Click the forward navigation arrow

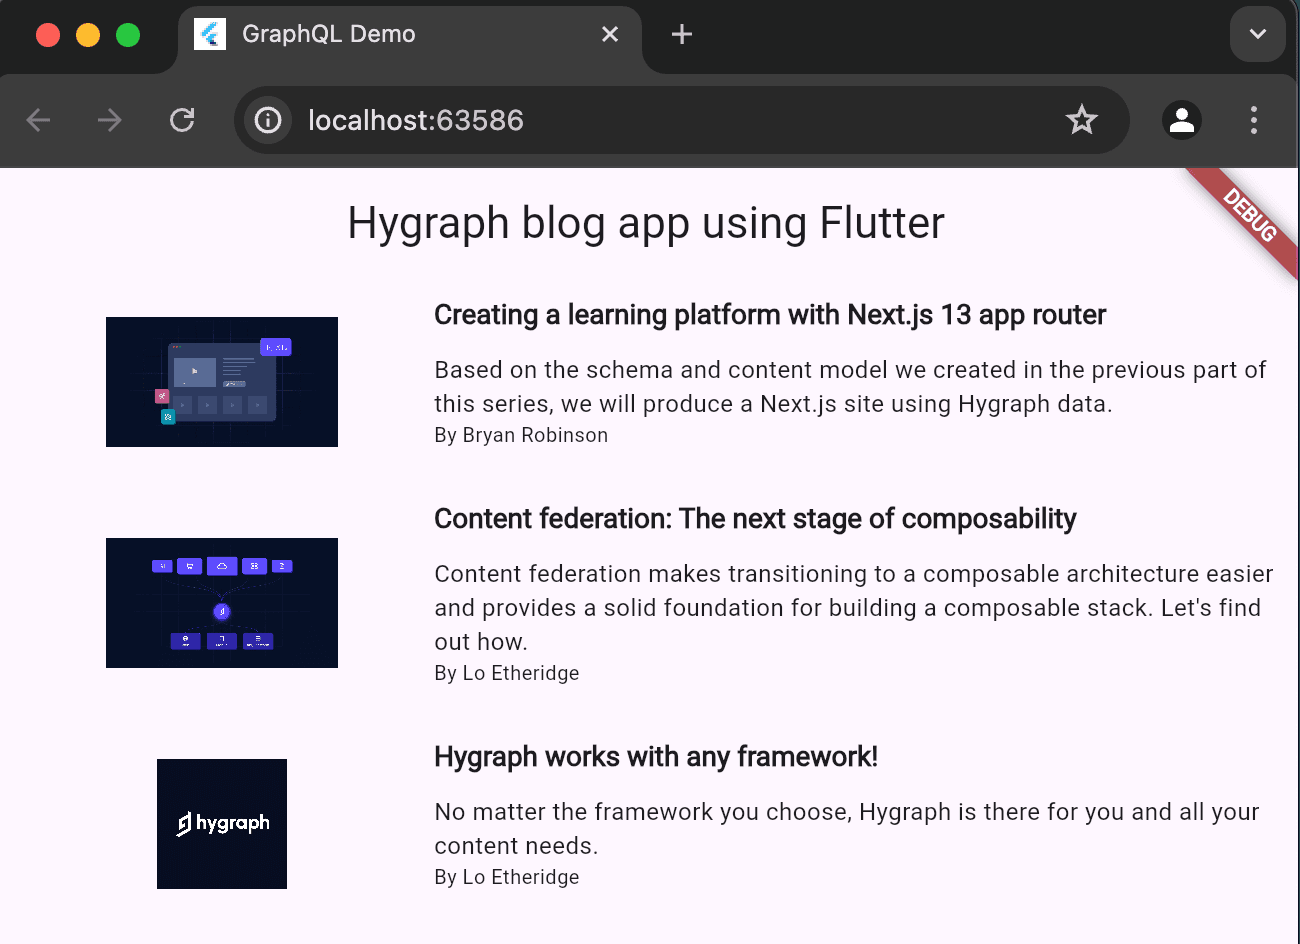[x=110, y=120]
